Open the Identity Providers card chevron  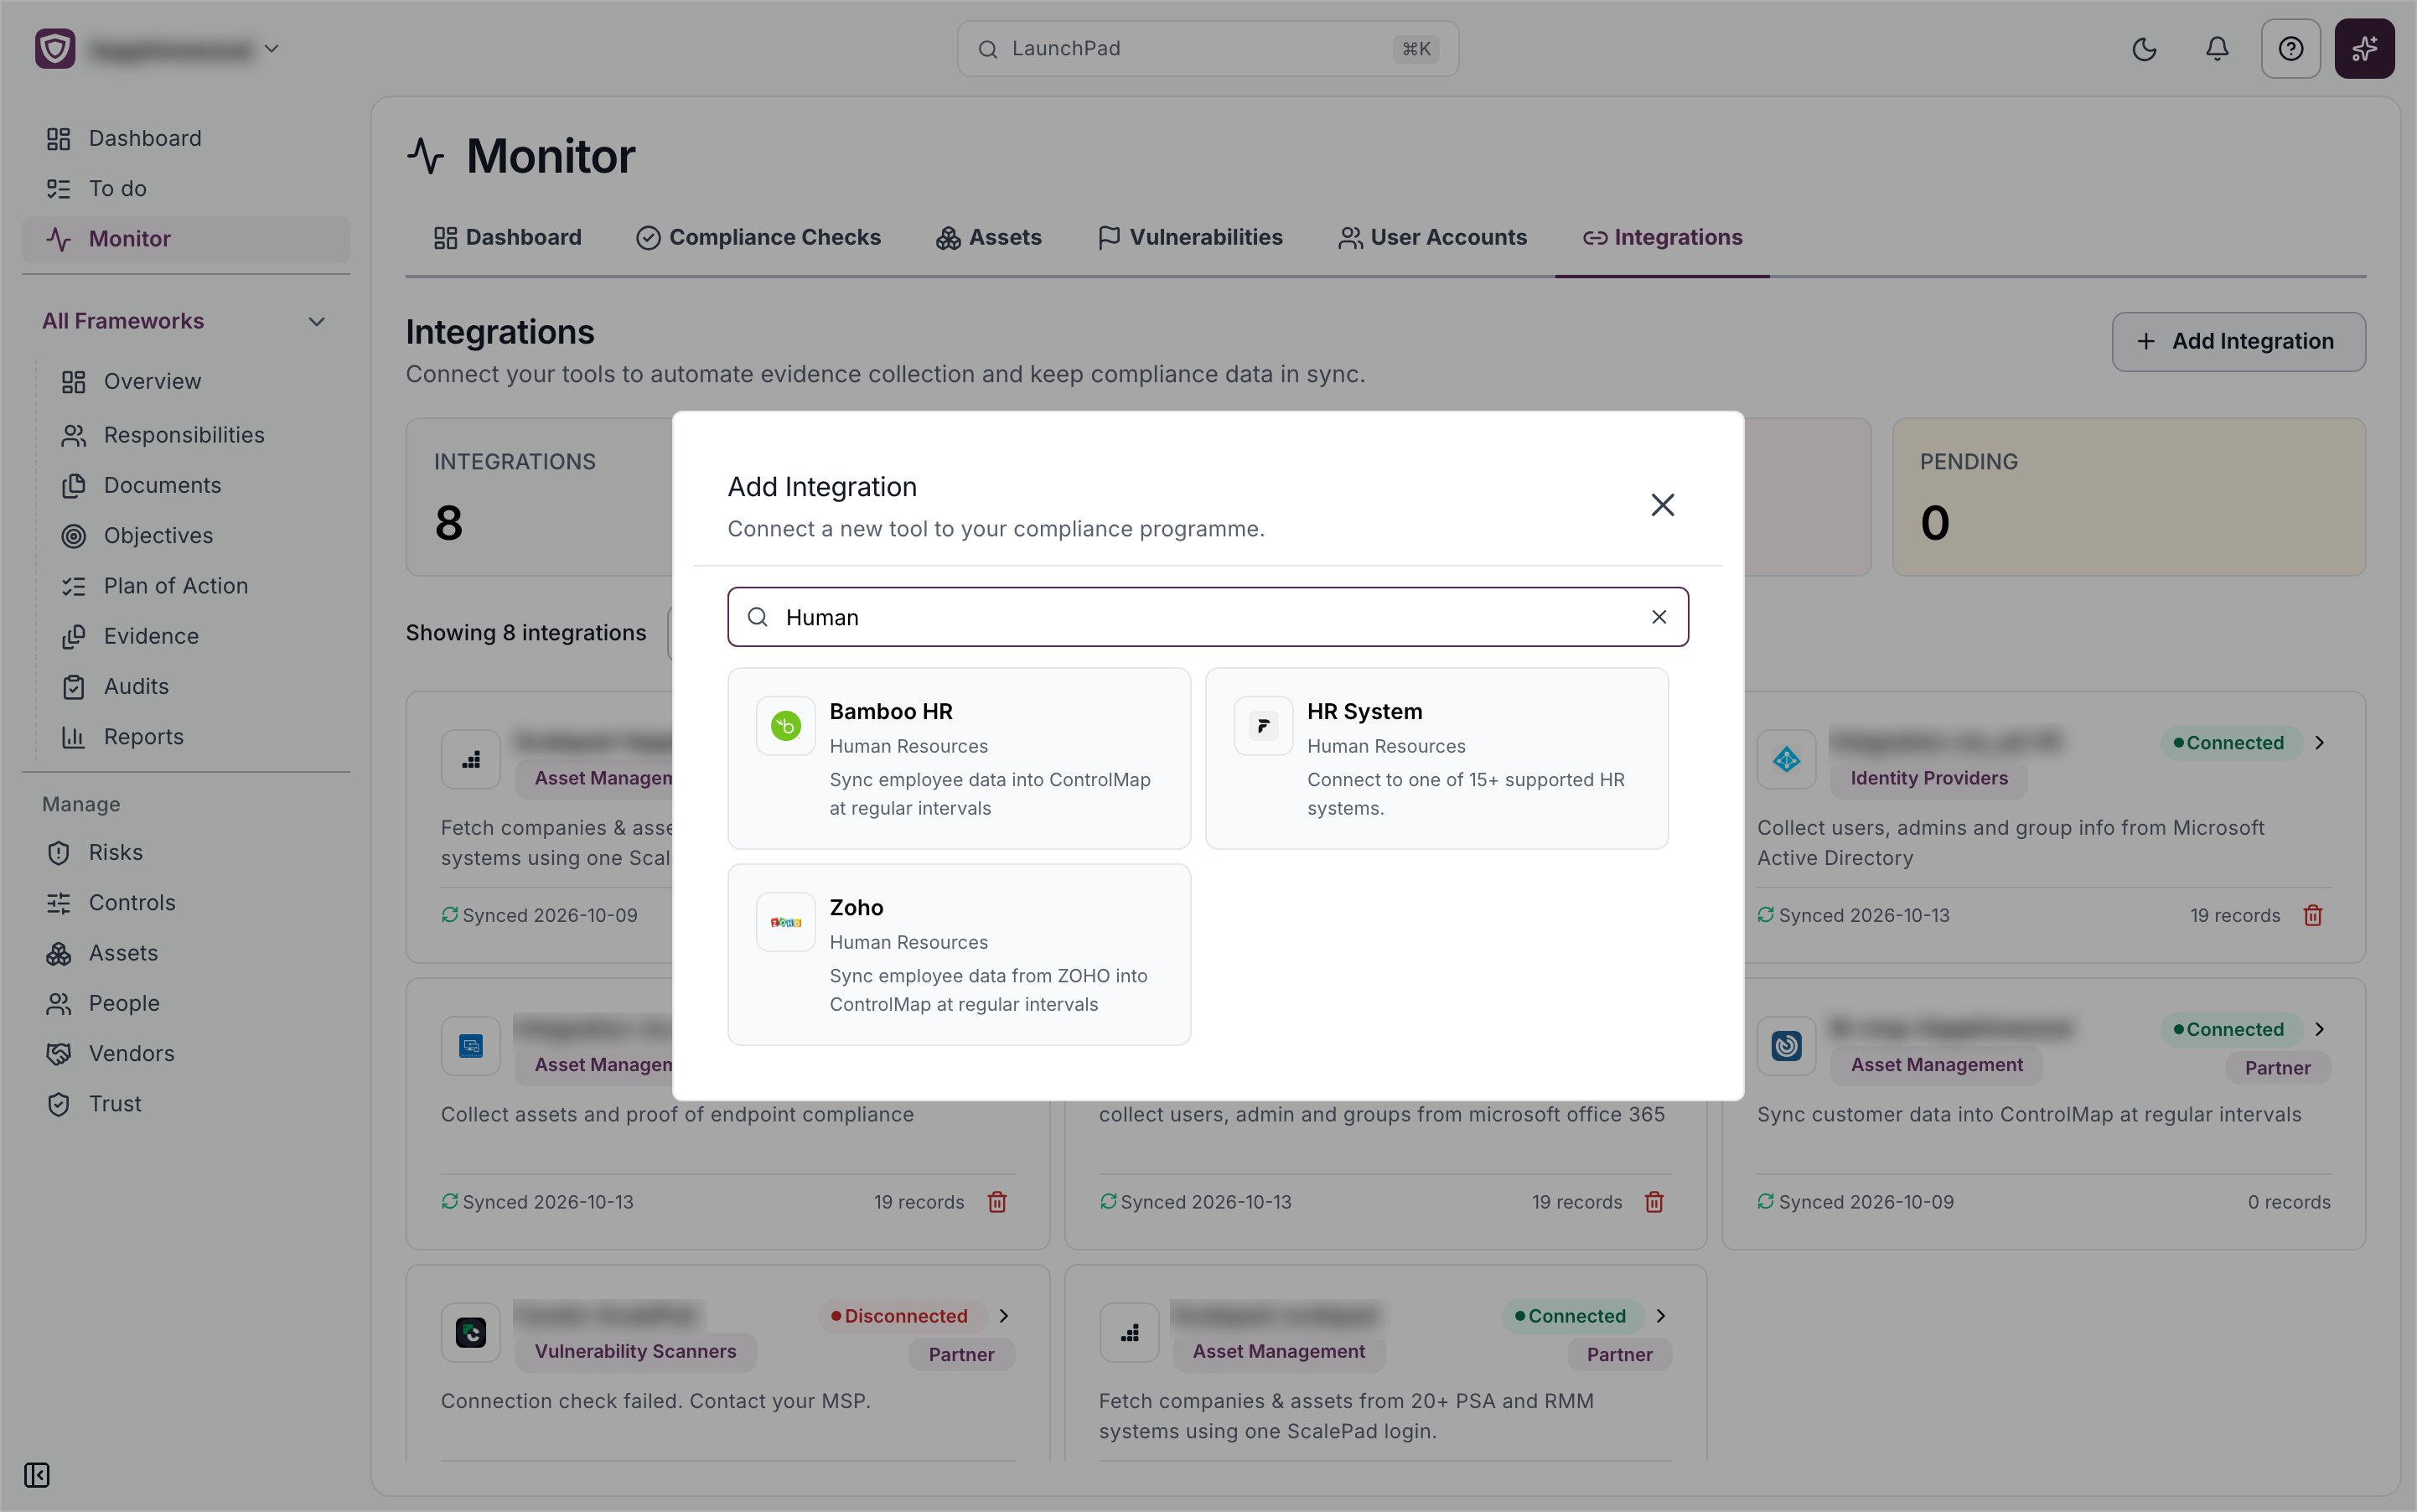[2320, 743]
